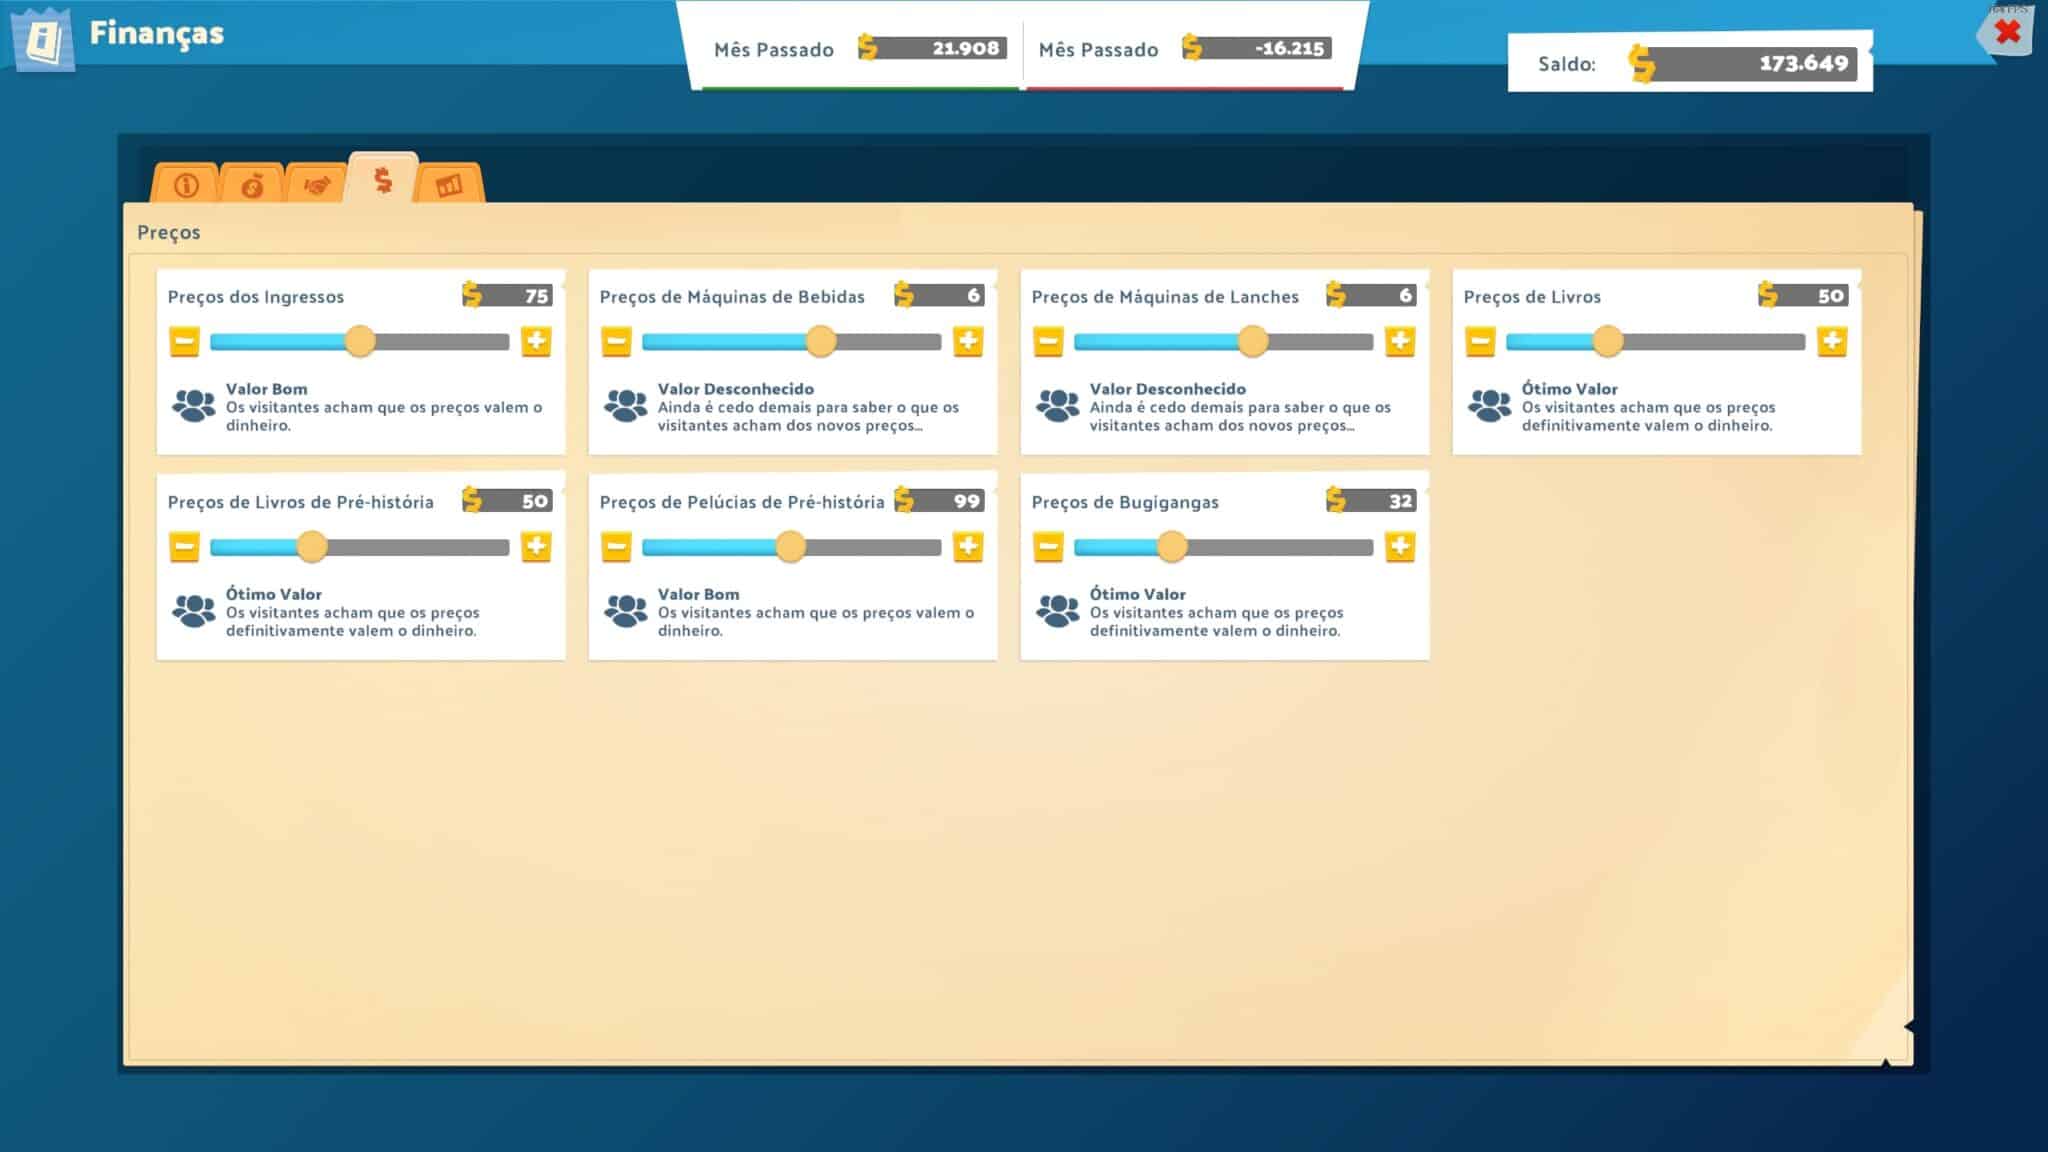Screen dimensions: 2048x1152
Task: Click the visitors icon under ticket prices
Action: coord(193,406)
